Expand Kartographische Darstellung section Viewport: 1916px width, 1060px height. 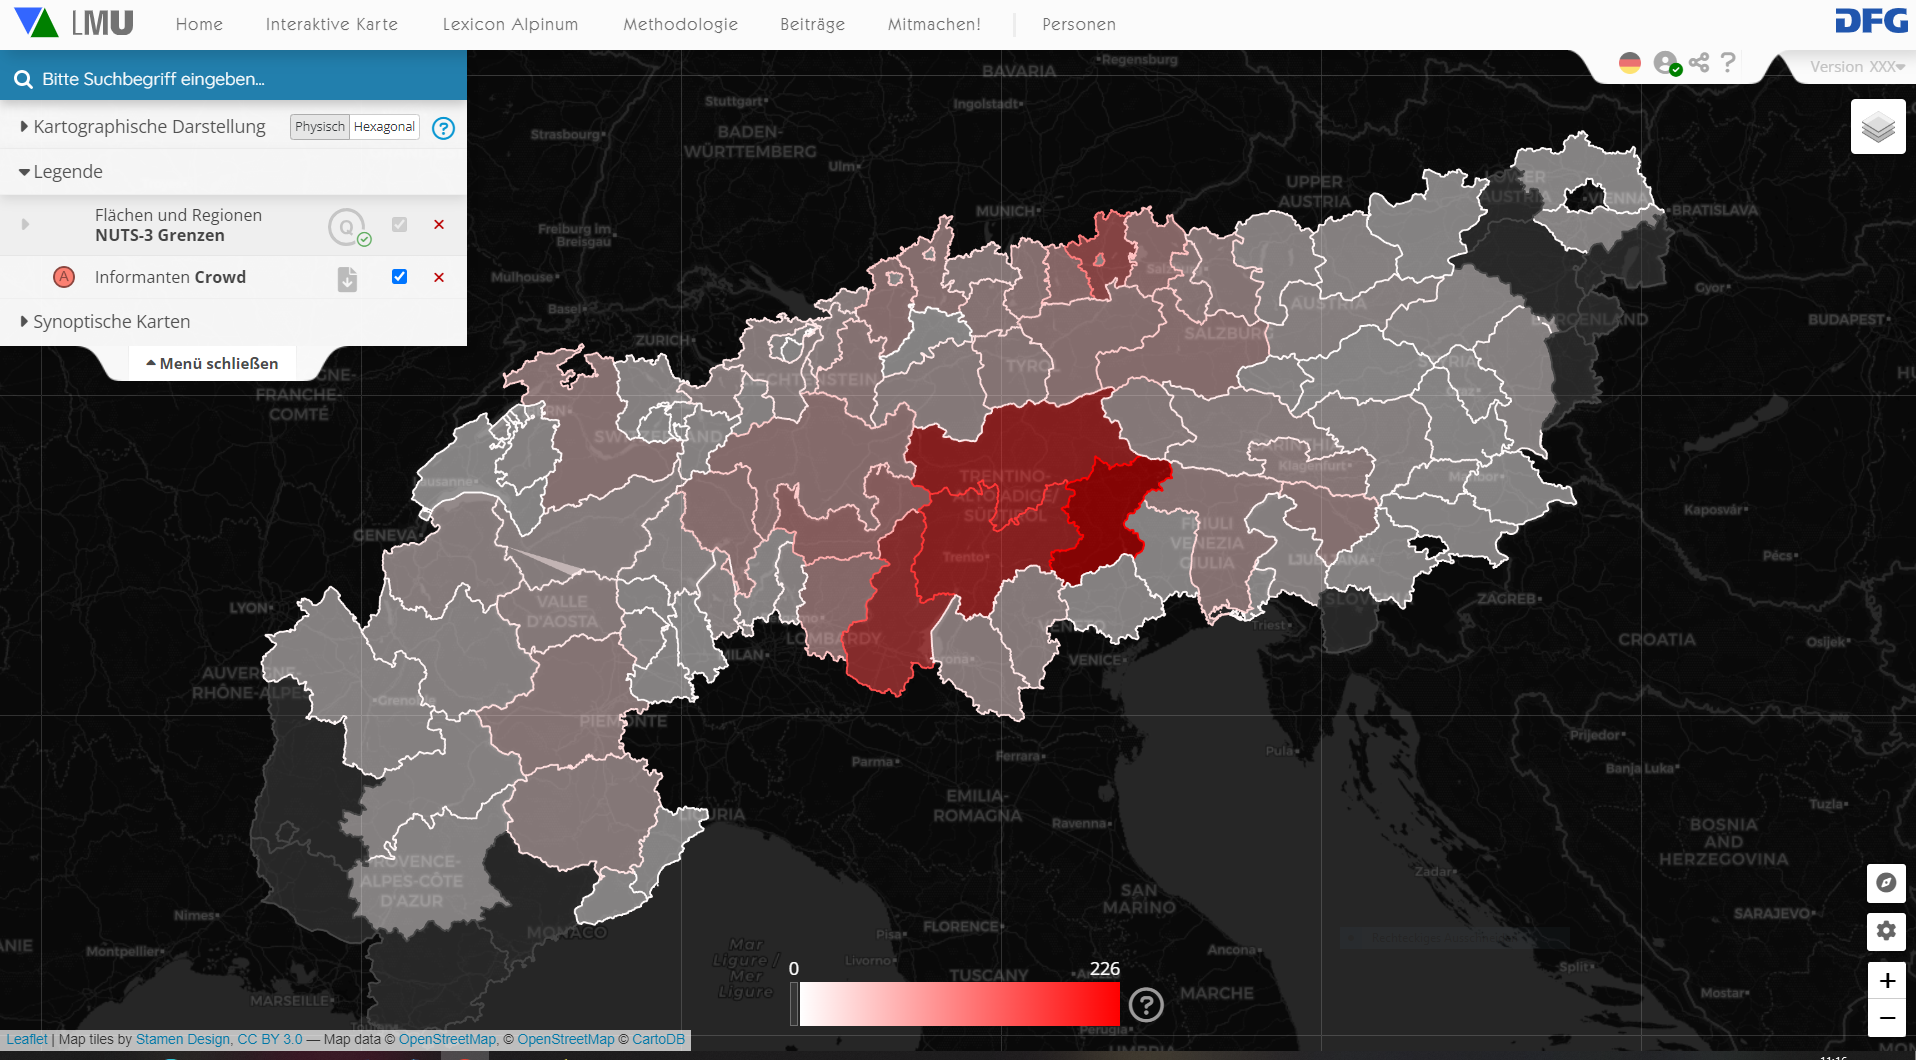149,127
